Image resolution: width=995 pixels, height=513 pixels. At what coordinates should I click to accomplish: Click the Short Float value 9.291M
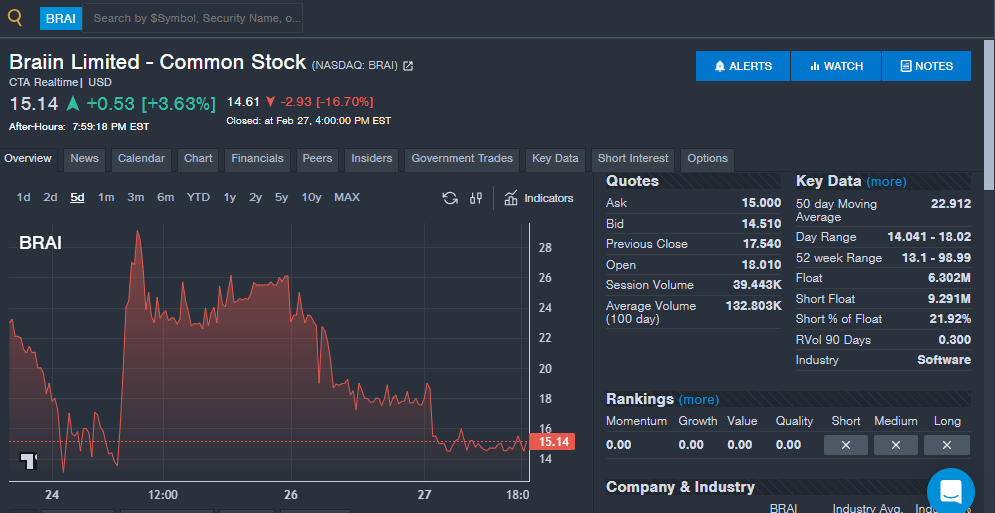(951, 299)
